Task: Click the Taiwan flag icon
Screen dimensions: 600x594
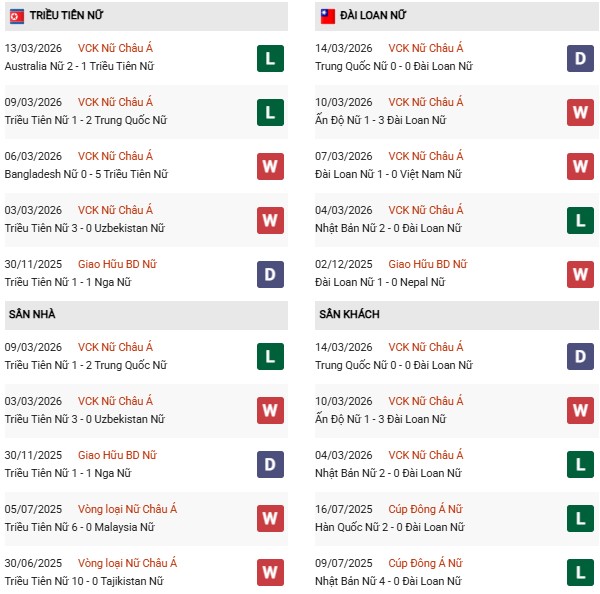Action: click(x=327, y=16)
